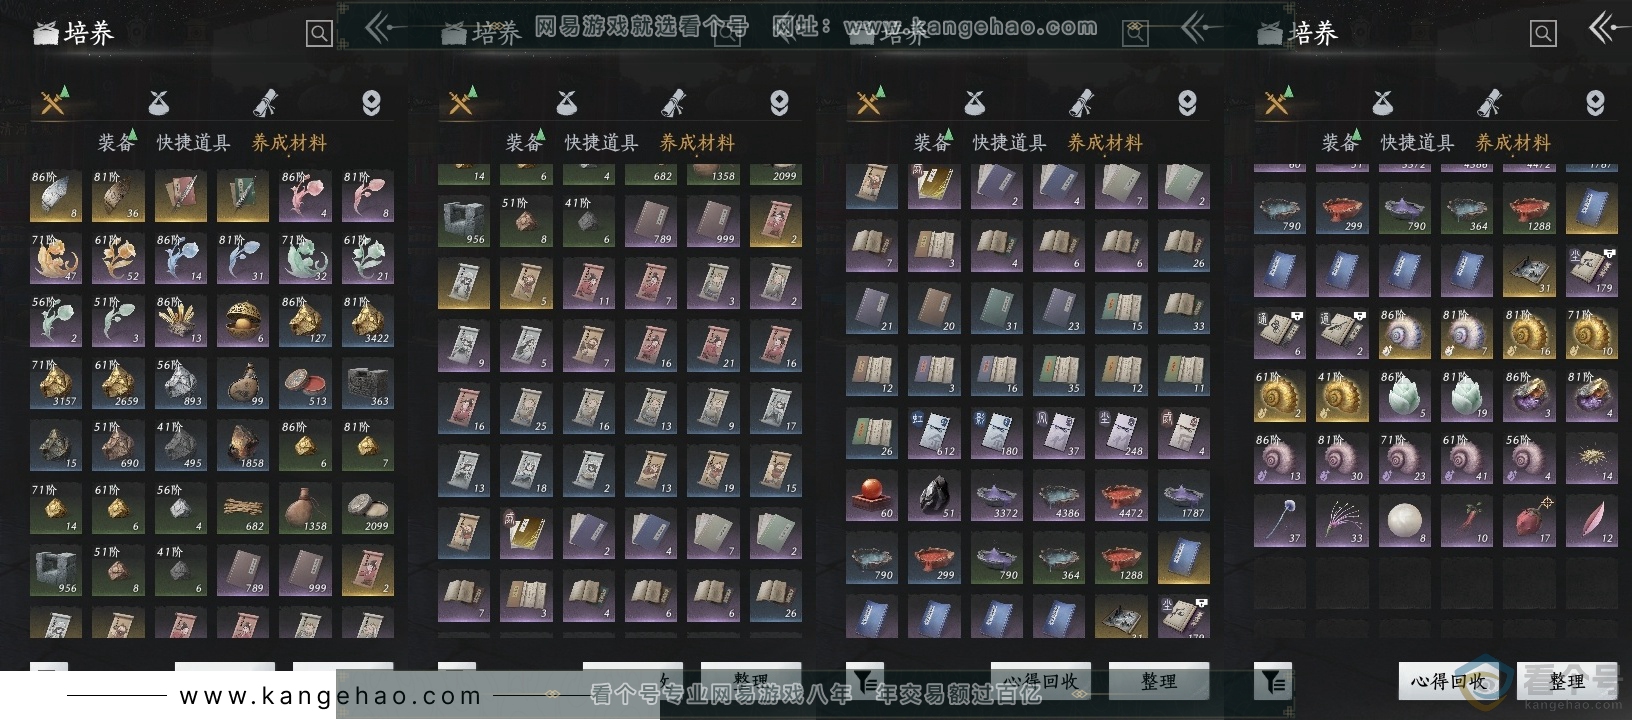Image resolution: width=1632 pixels, height=720 pixels.
Task: Click 心得回收 button in the third panel
Action: [x=1040, y=681]
